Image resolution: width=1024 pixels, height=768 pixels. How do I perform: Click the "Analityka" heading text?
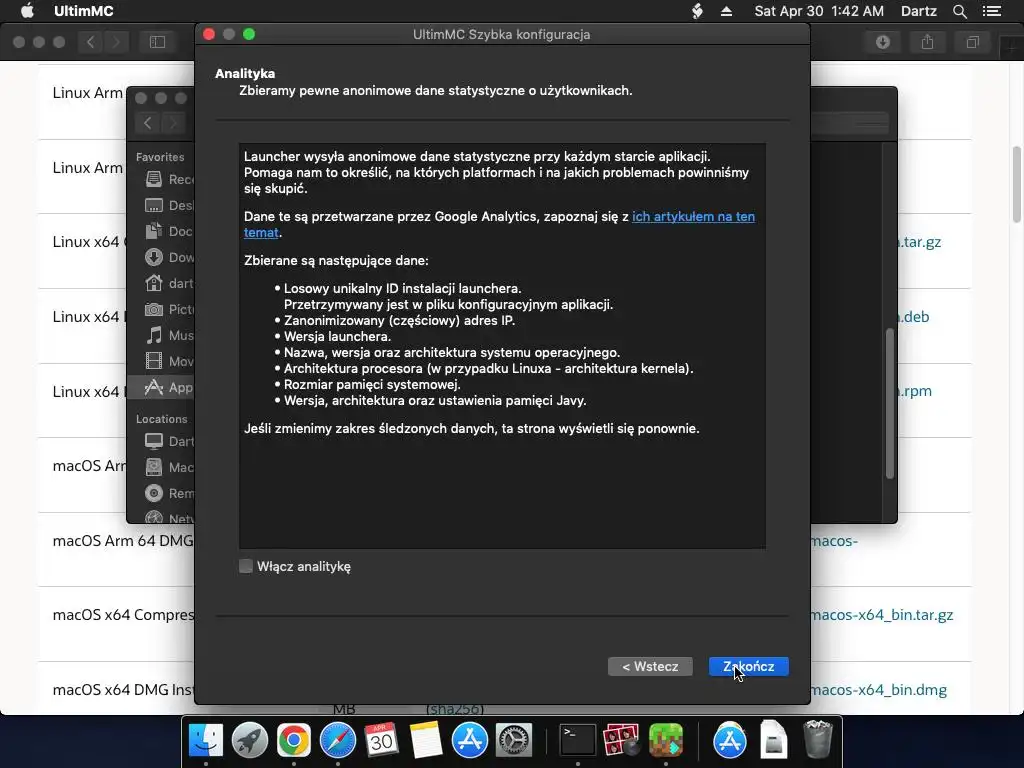point(245,74)
